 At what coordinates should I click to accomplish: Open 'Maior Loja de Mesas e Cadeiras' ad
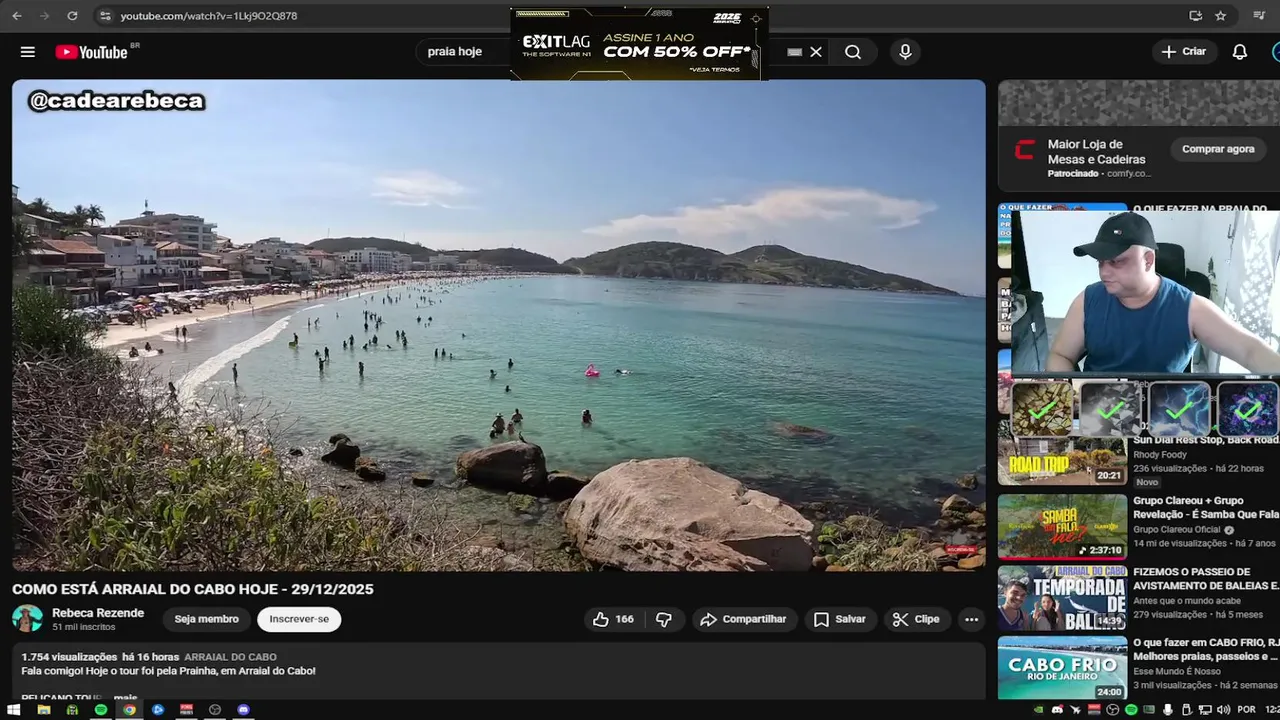(x=1096, y=152)
